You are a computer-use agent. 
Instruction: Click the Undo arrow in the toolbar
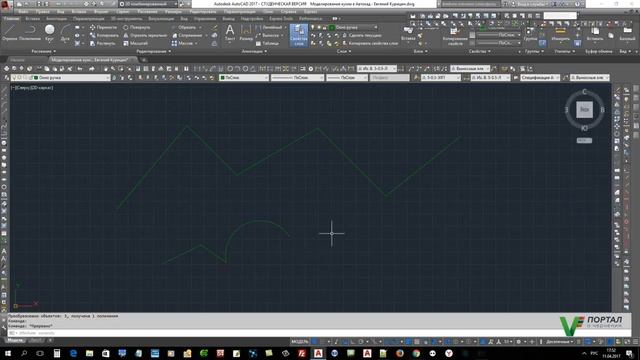coord(80,69)
